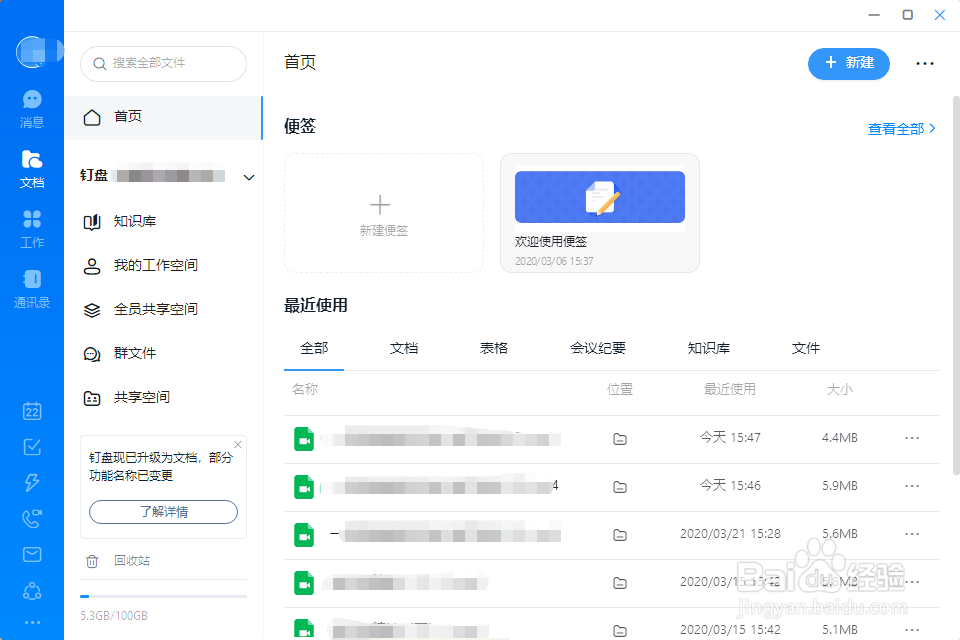Open the 回收站 recycle bin
960x640 pixels.
(x=134, y=562)
